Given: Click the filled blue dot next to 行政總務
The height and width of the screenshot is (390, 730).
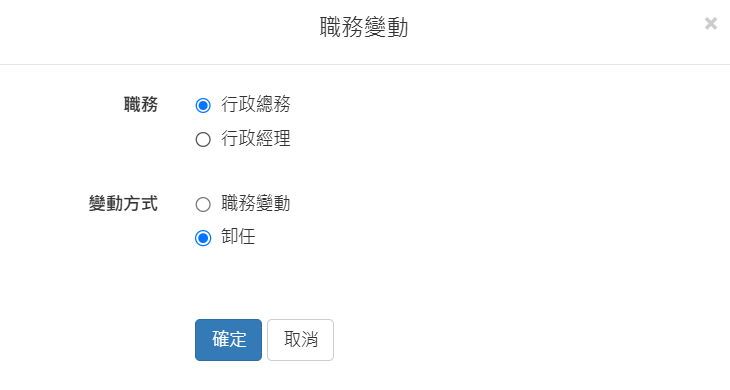Looking at the screenshot, I should (203, 106).
